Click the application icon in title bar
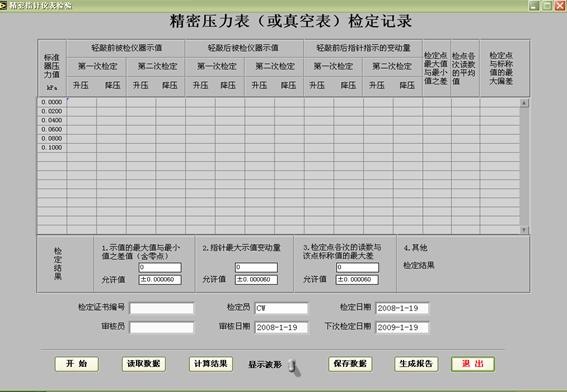This screenshot has width=567, height=392. [x=3, y=5]
